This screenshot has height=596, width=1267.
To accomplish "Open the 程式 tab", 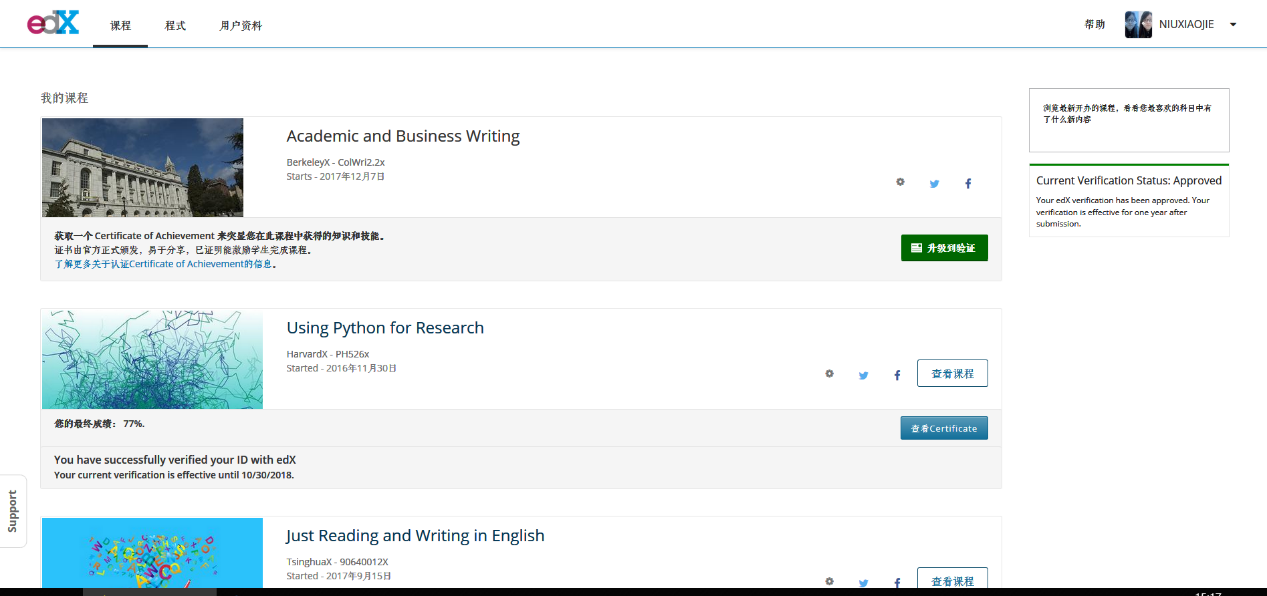I will (x=175, y=25).
